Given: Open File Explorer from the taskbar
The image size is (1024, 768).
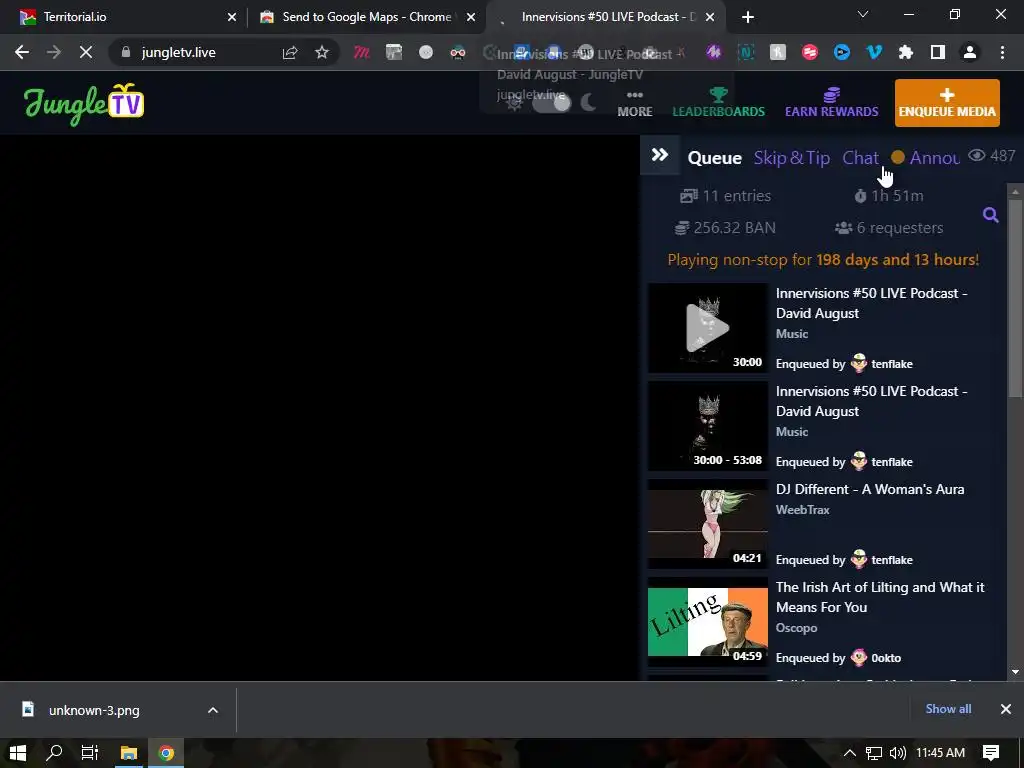Looking at the screenshot, I should [x=129, y=753].
